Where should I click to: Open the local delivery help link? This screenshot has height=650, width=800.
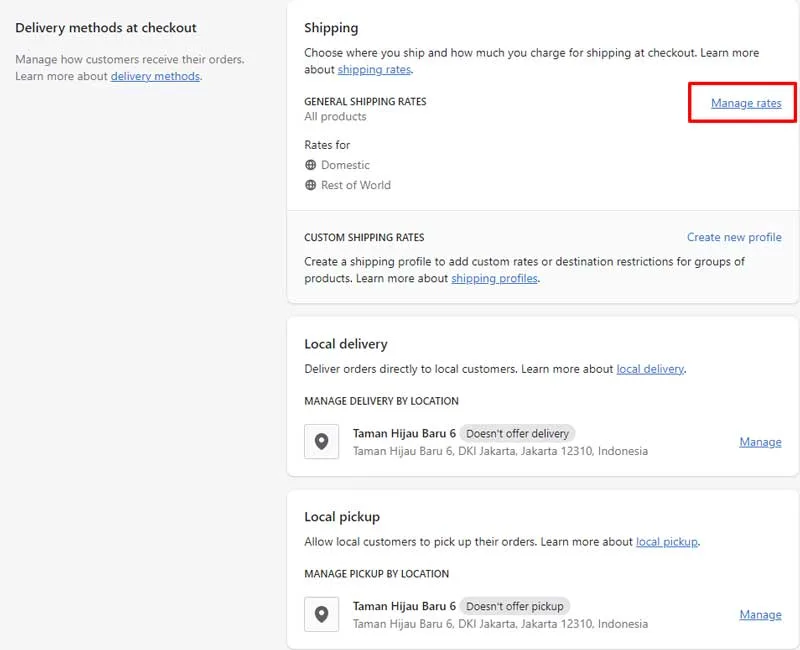pyautogui.click(x=650, y=369)
